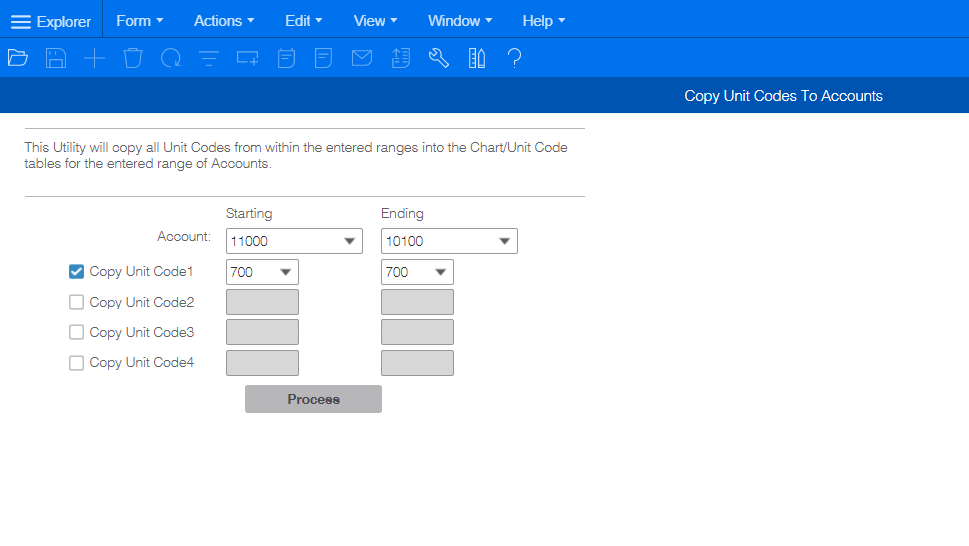Click the Starting Unit Code3 input field
The height and width of the screenshot is (546, 969).
point(263,332)
